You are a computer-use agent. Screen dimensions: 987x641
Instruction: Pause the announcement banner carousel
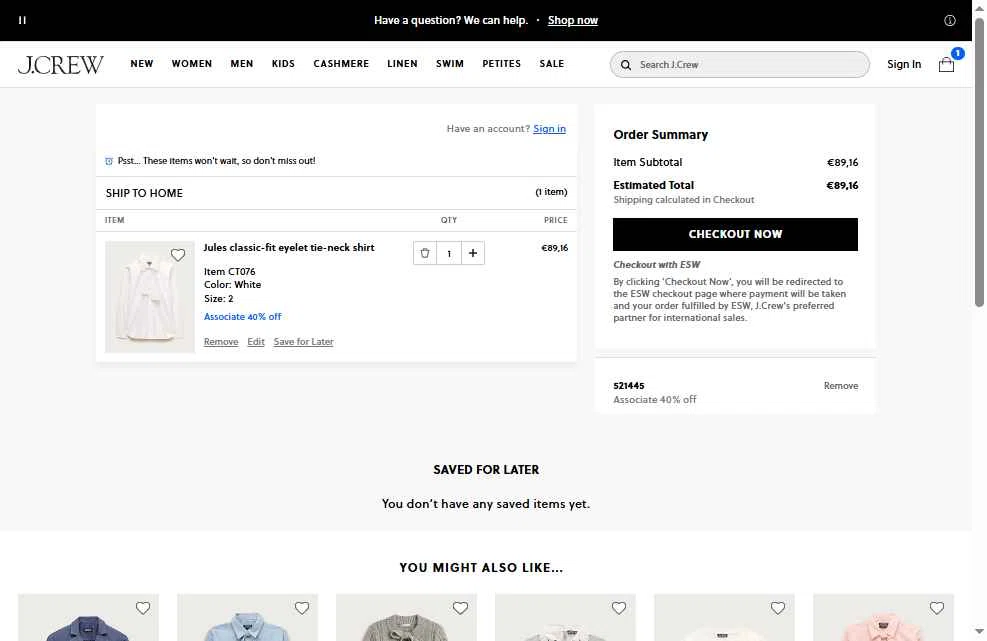point(22,20)
